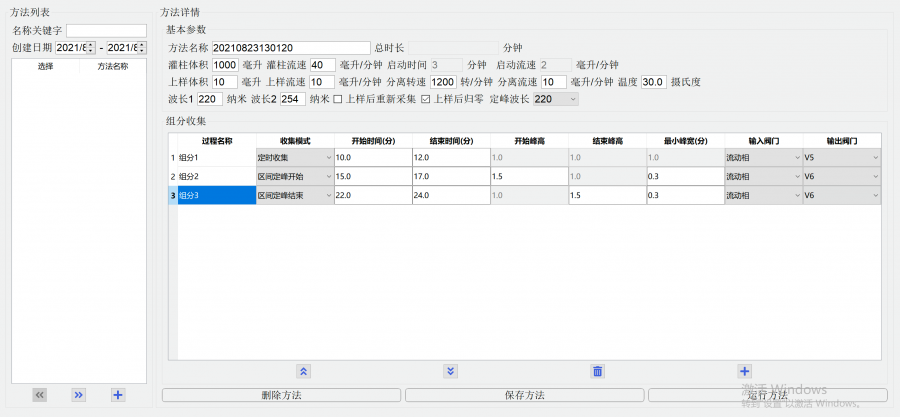Click 过程名称 column header

click(216, 141)
